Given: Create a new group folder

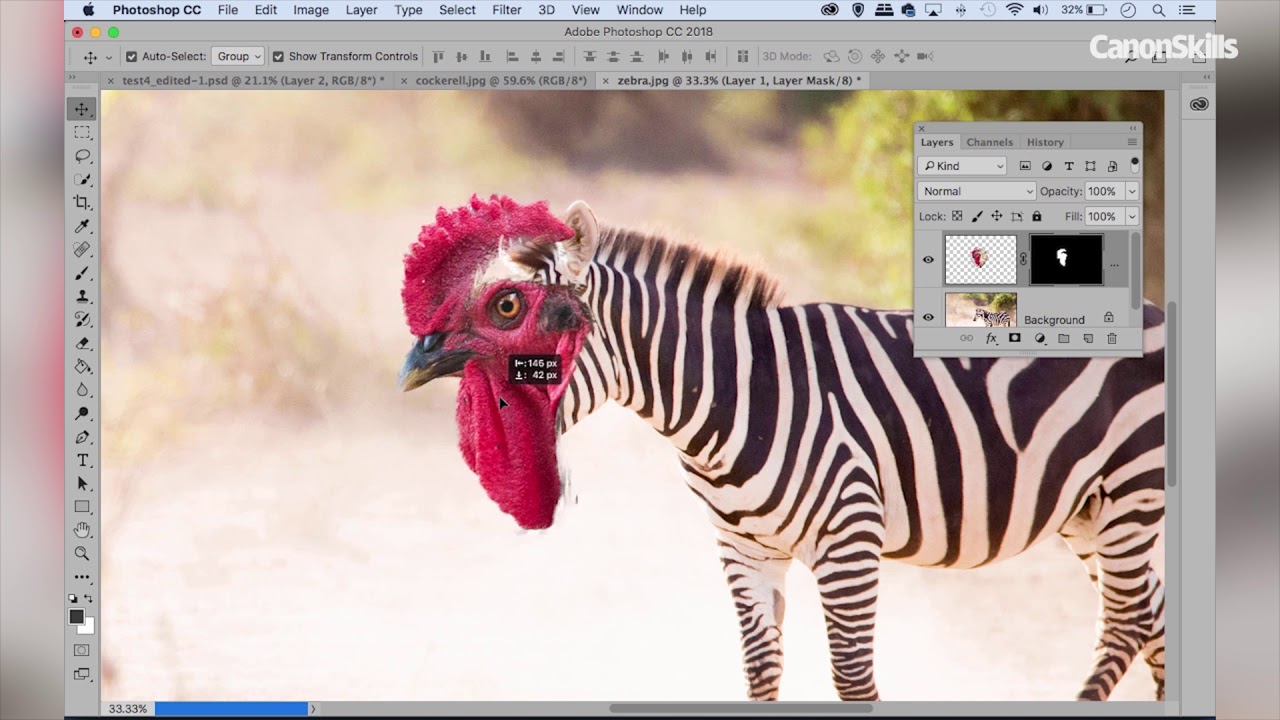Looking at the screenshot, I should point(1063,339).
